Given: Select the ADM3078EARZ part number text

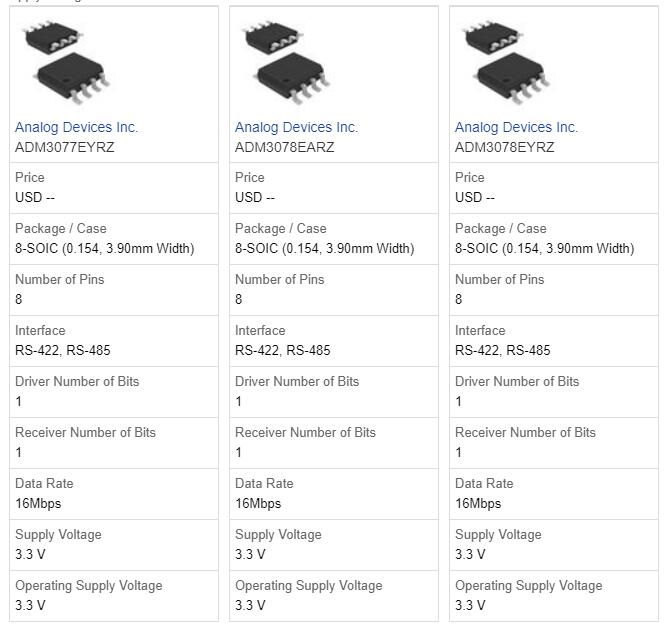Looking at the screenshot, I should tap(285, 147).
